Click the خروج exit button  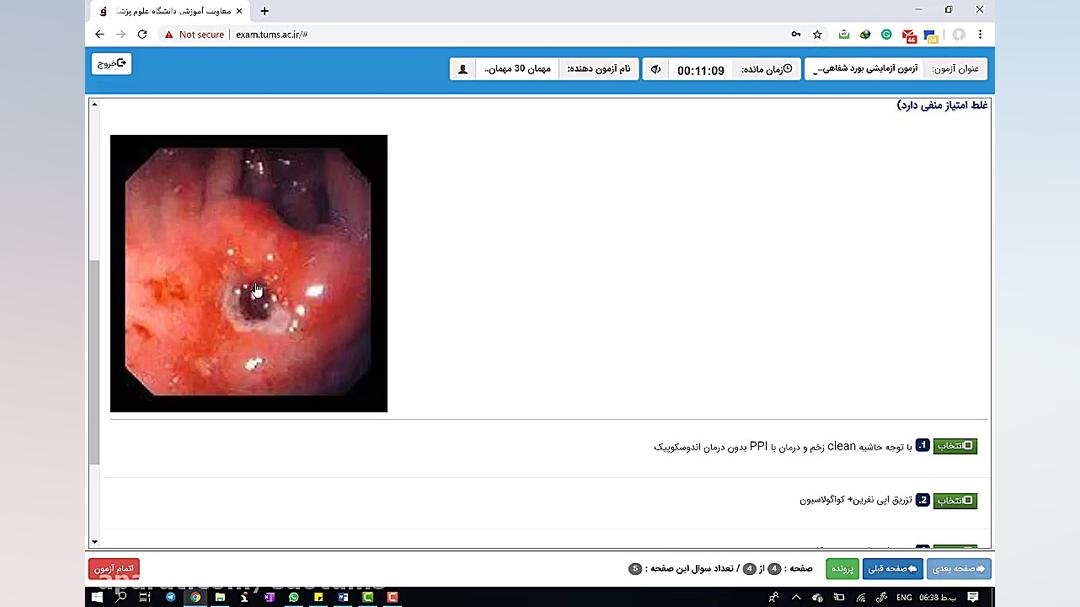[112, 63]
